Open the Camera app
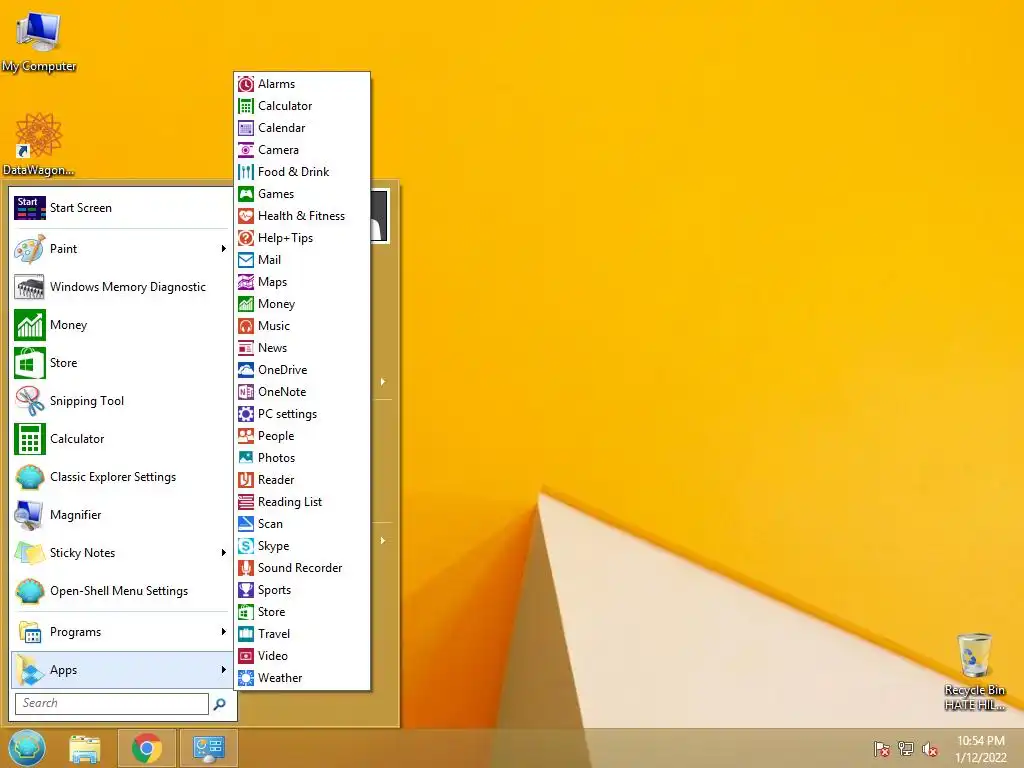The height and width of the screenshot is (768, 1024). [302, 150]
